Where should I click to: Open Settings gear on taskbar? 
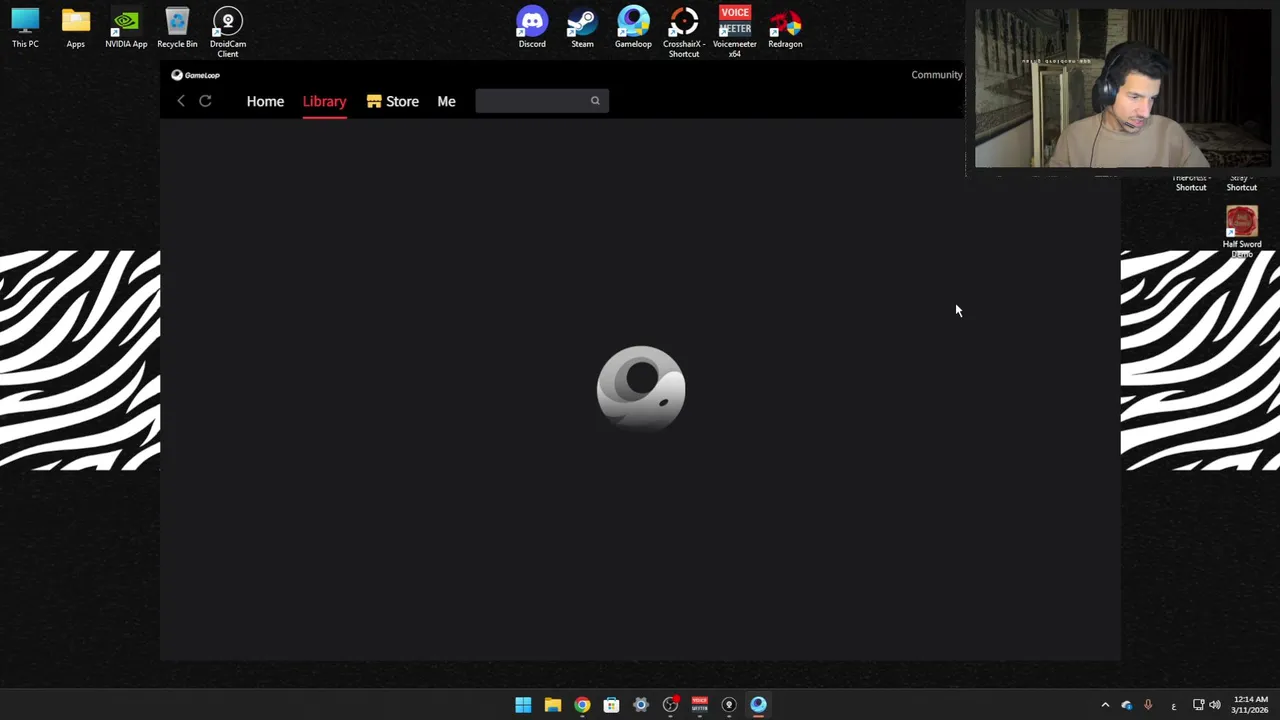pos(641,705)
